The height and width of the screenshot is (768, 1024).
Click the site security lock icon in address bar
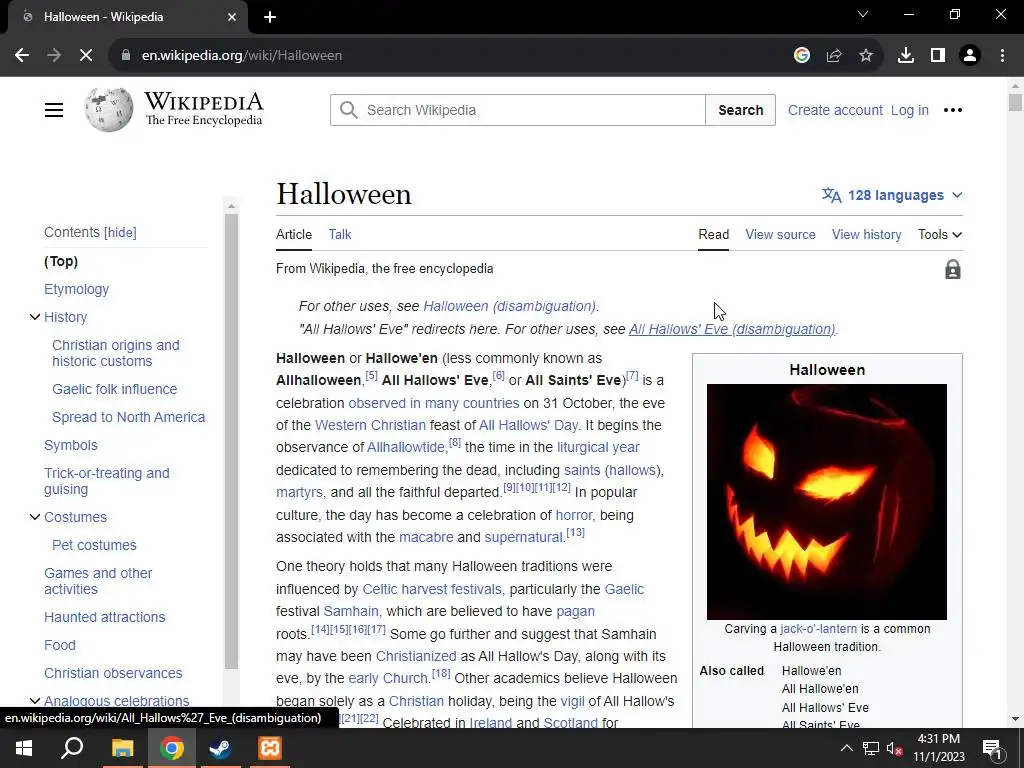[x=126, y=56]
